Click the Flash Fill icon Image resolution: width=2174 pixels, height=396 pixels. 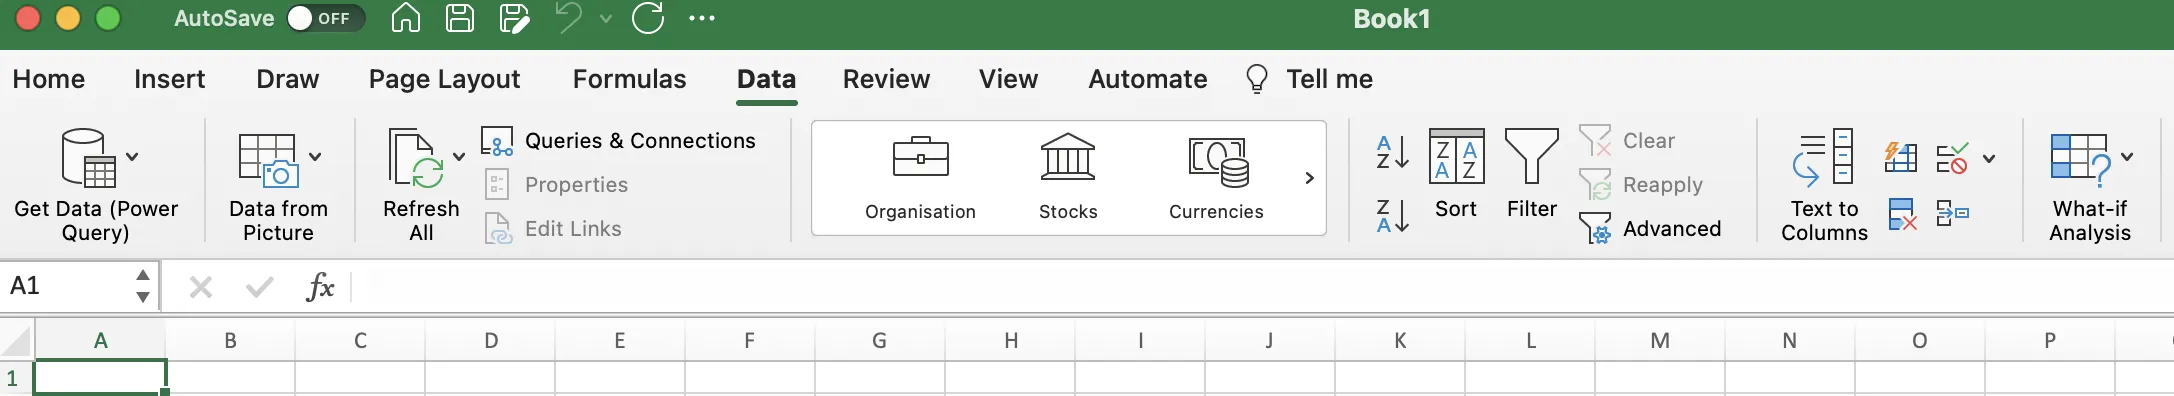click(1901, 157)
